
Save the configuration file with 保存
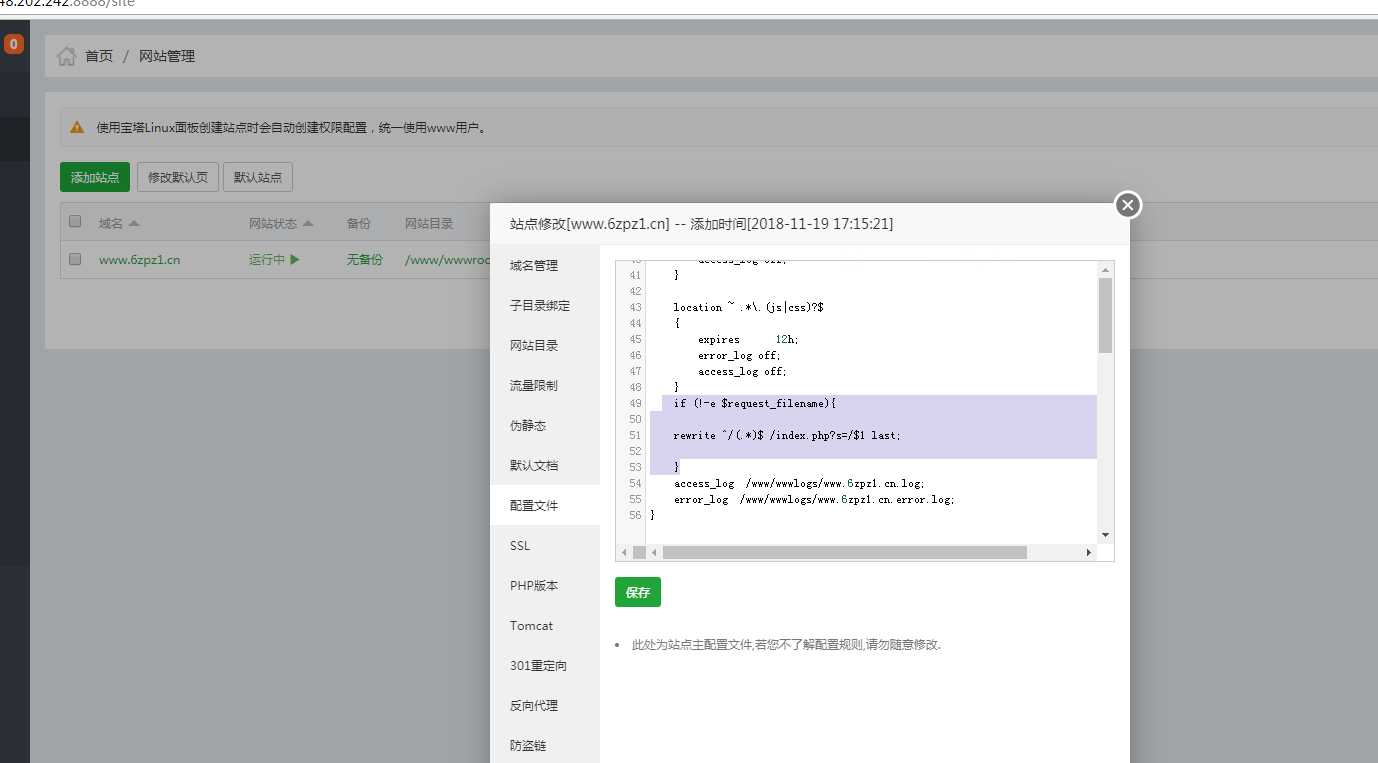coord(638,592)
